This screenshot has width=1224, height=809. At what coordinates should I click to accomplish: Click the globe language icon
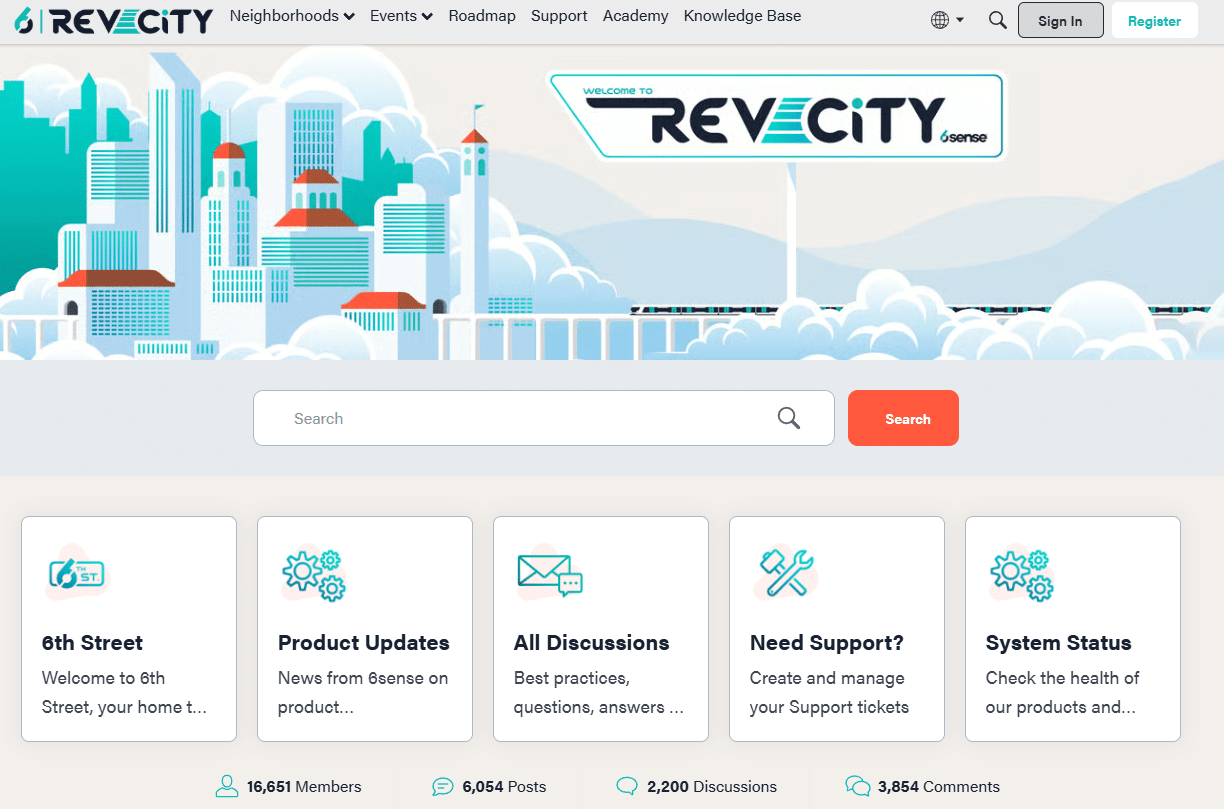[939, 20]
